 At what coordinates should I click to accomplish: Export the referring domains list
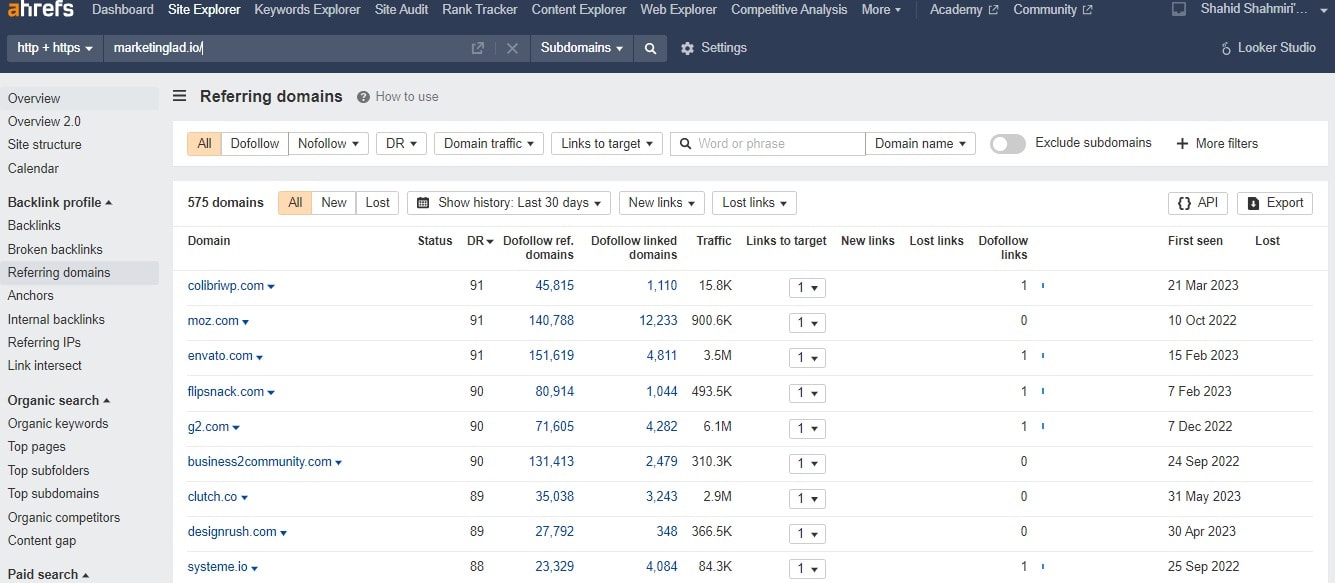pos(1275,203)
